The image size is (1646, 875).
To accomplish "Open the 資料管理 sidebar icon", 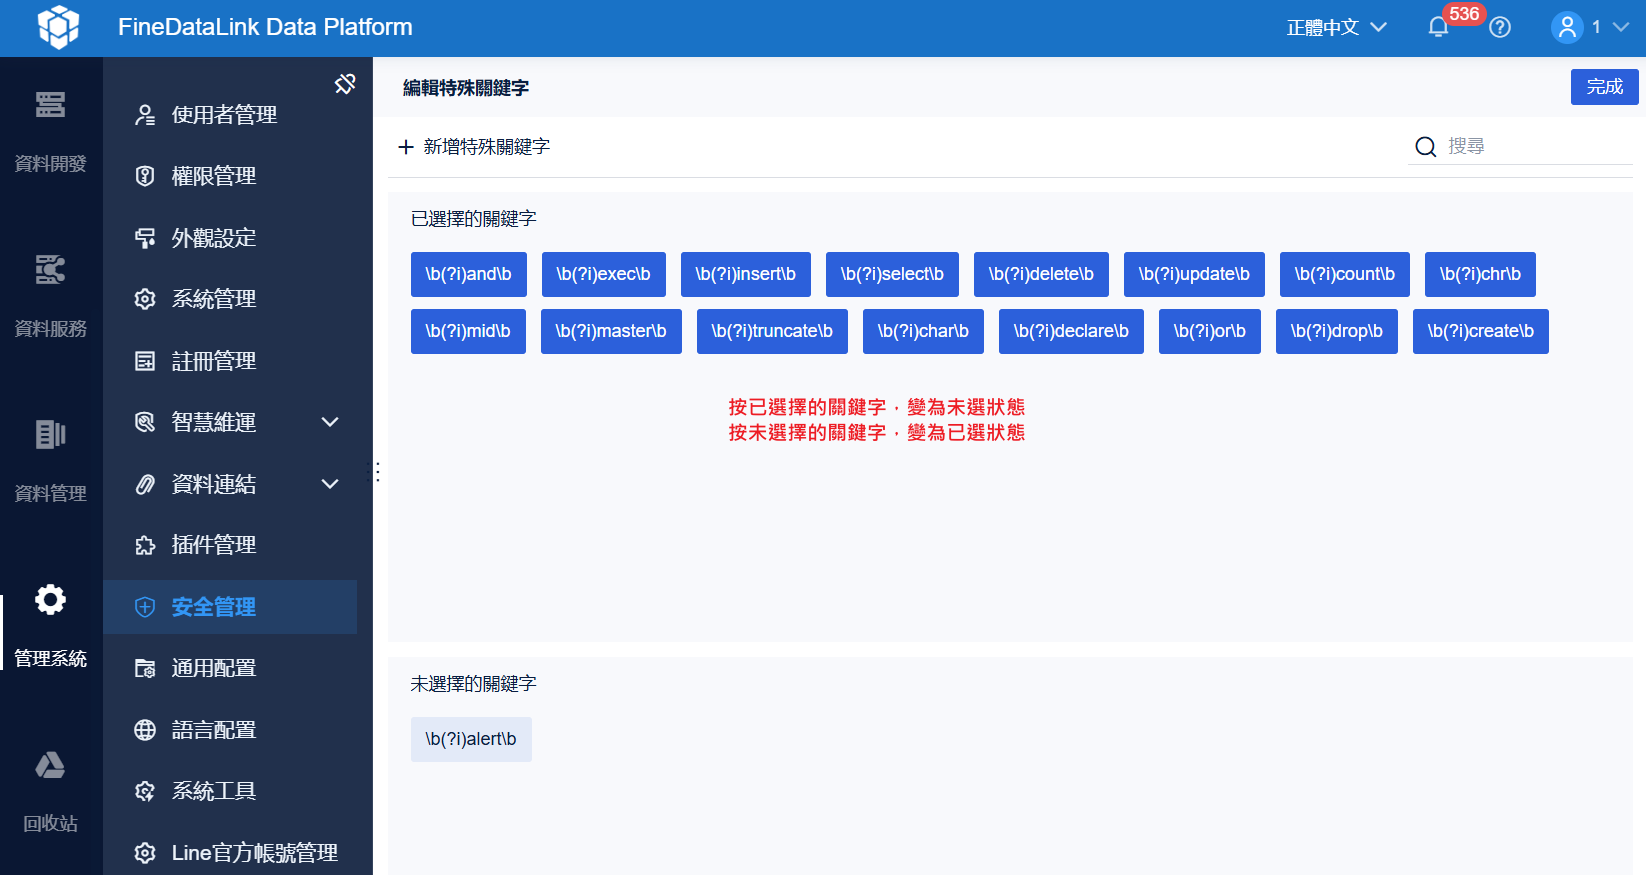I will tap(50, 434).
